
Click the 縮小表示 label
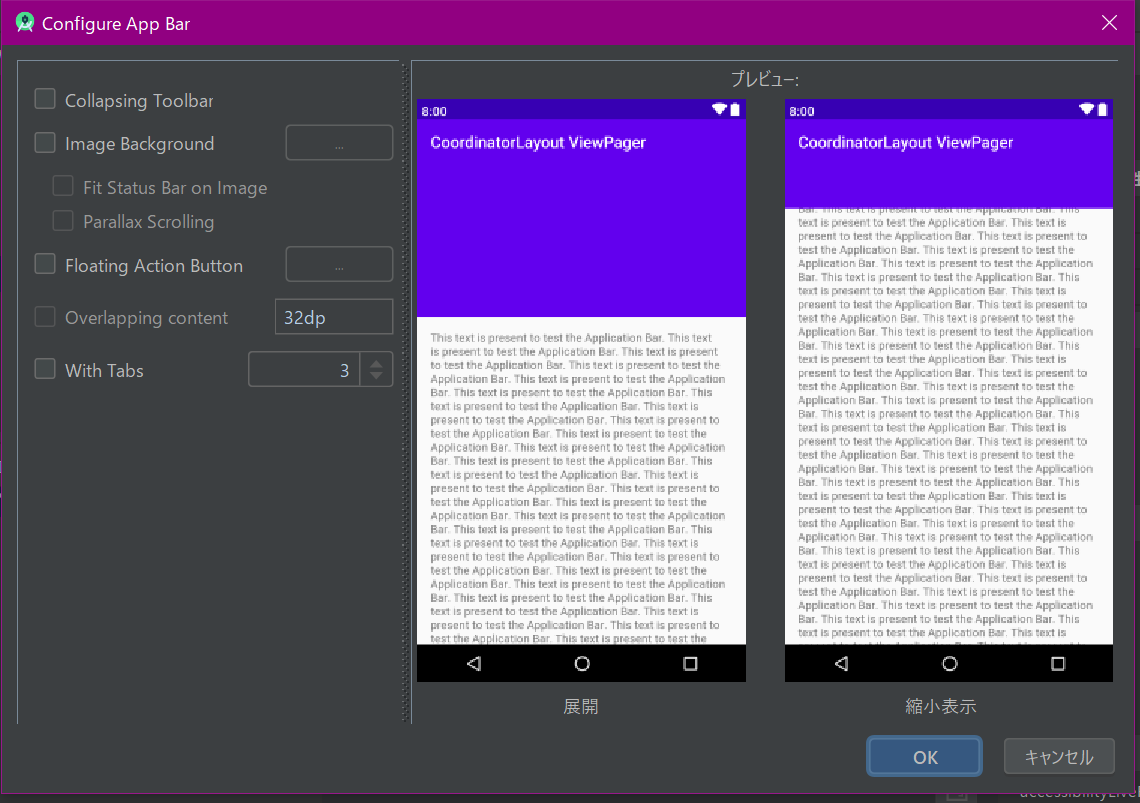pos(940,706)
